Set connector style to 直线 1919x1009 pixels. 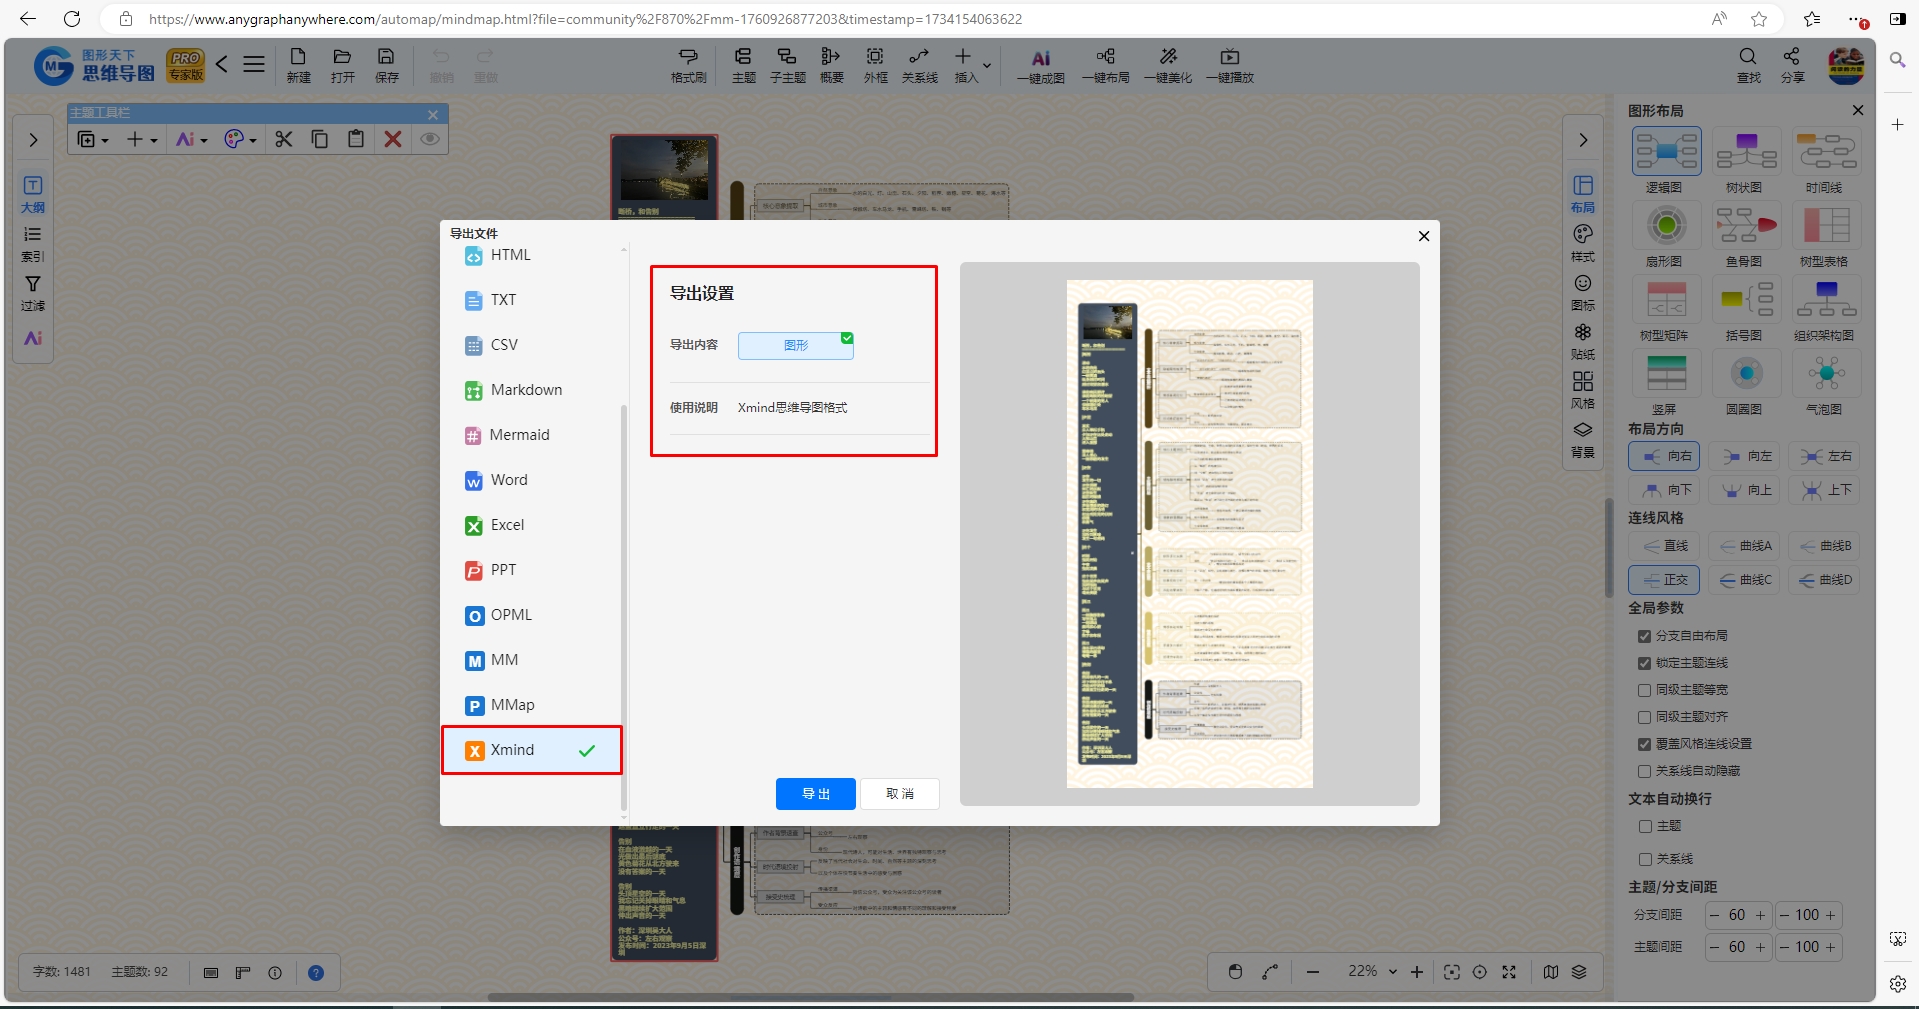click(x=1664, y=546)
